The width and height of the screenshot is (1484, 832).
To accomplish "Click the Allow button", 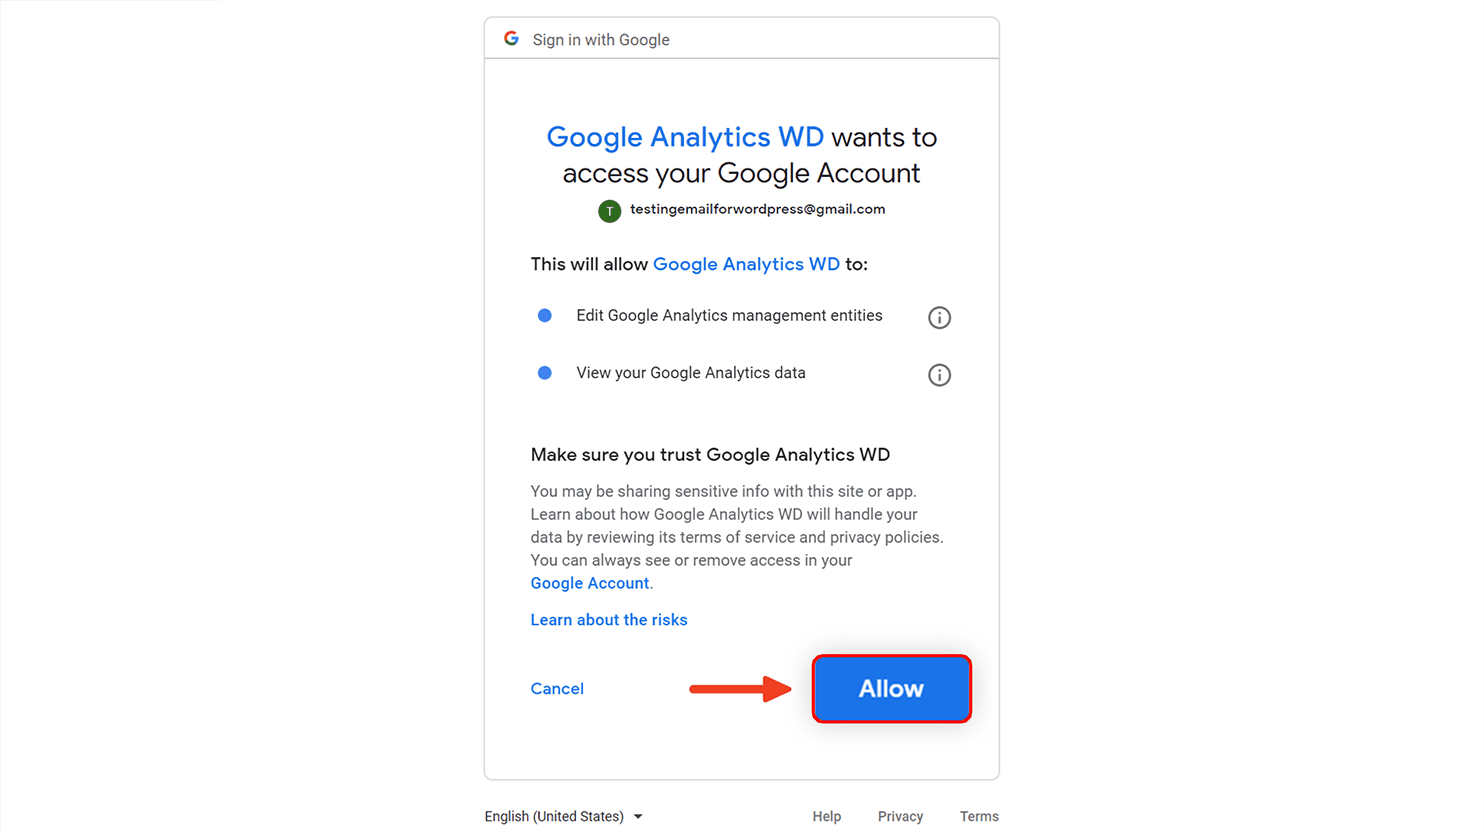I will (891, 689).
